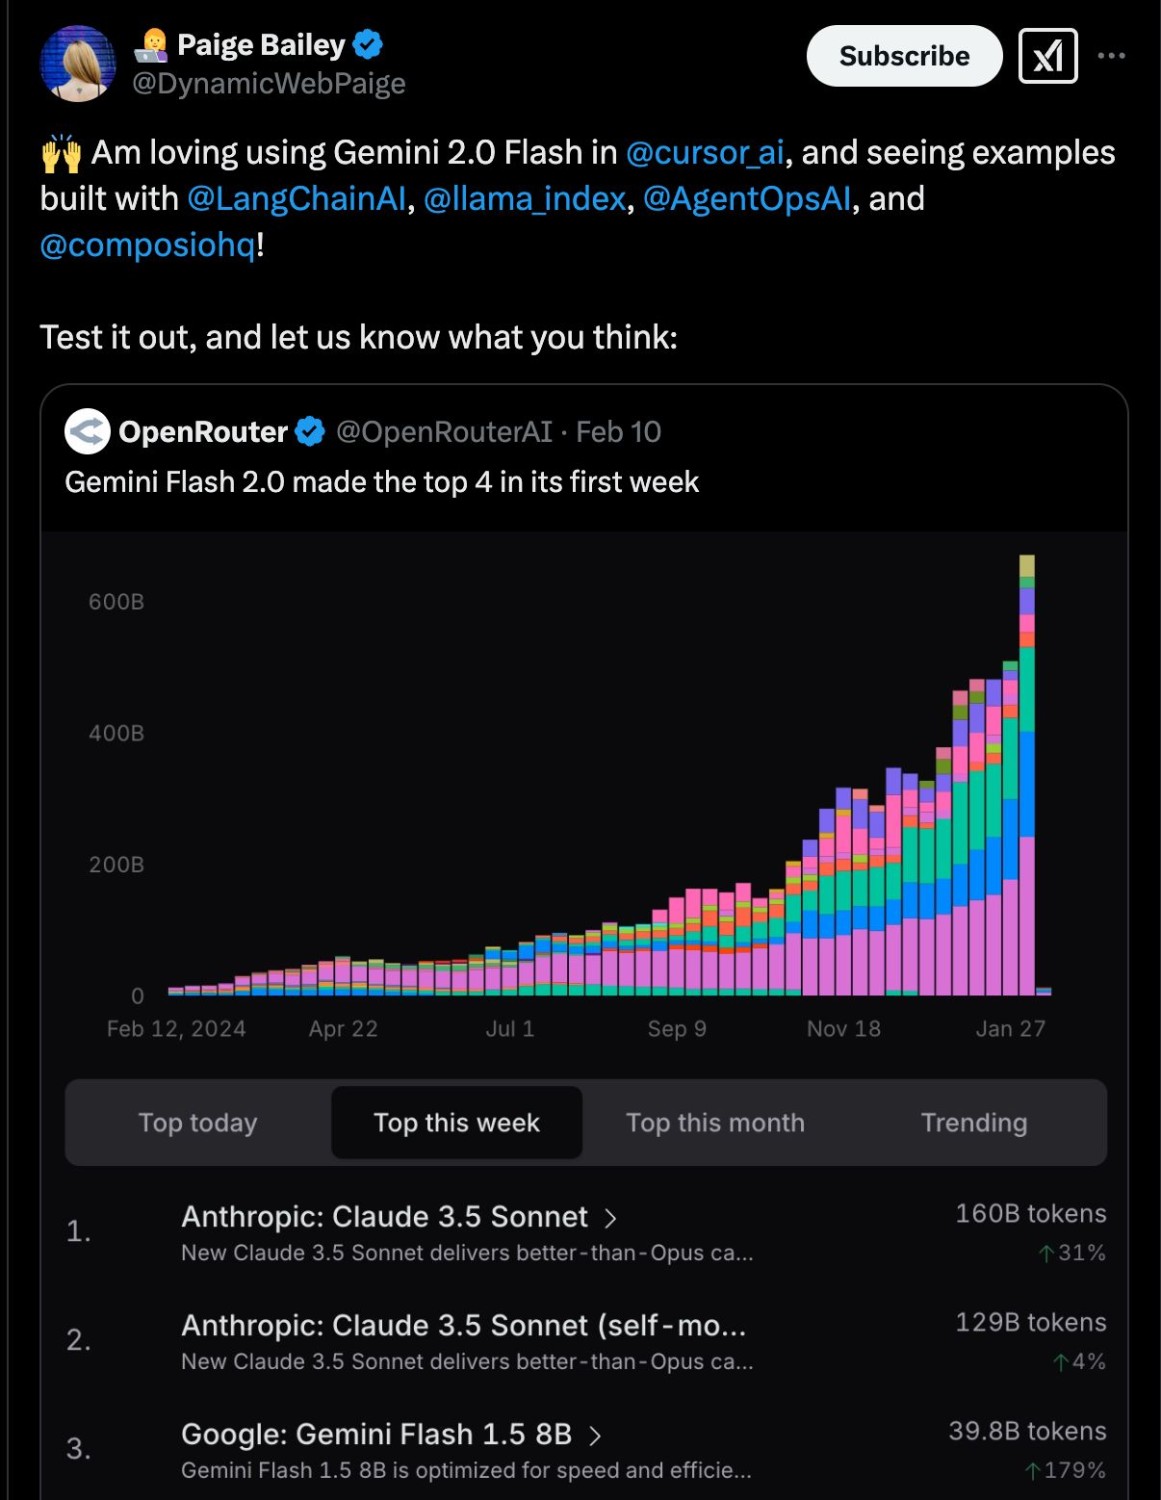The image size is (1161, 1500).
Task: Open the @AgentOpsAI mention
Action: (x=747, y=199)
